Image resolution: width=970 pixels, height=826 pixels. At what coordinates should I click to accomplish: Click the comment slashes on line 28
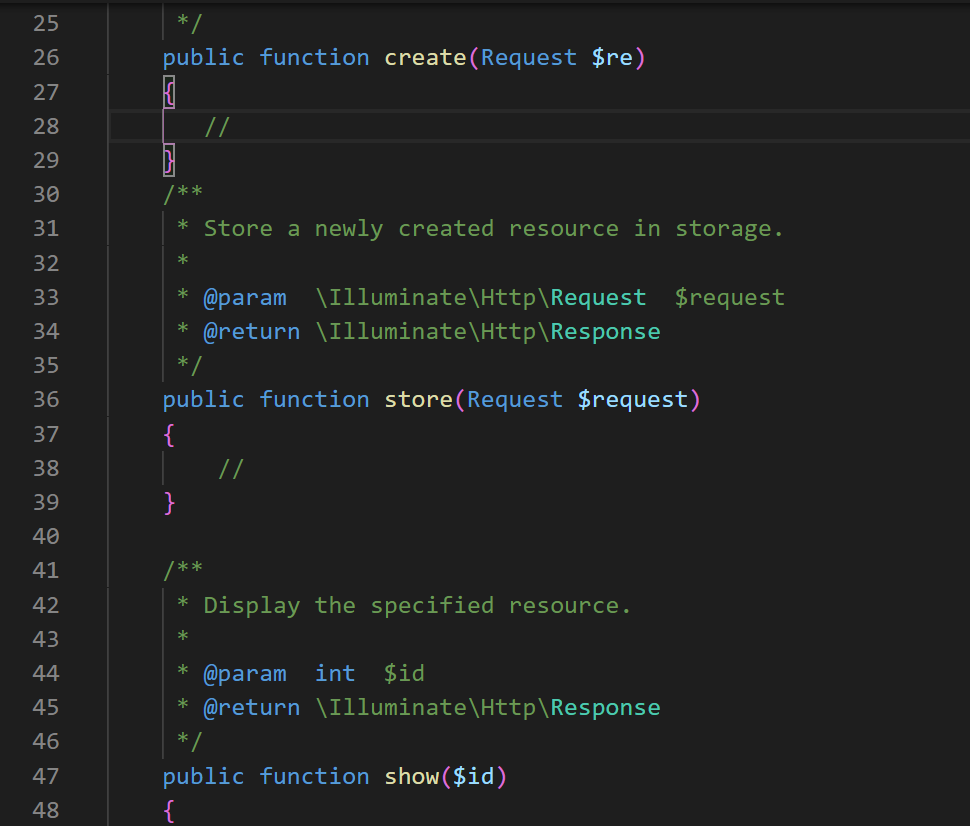(217, 126)
